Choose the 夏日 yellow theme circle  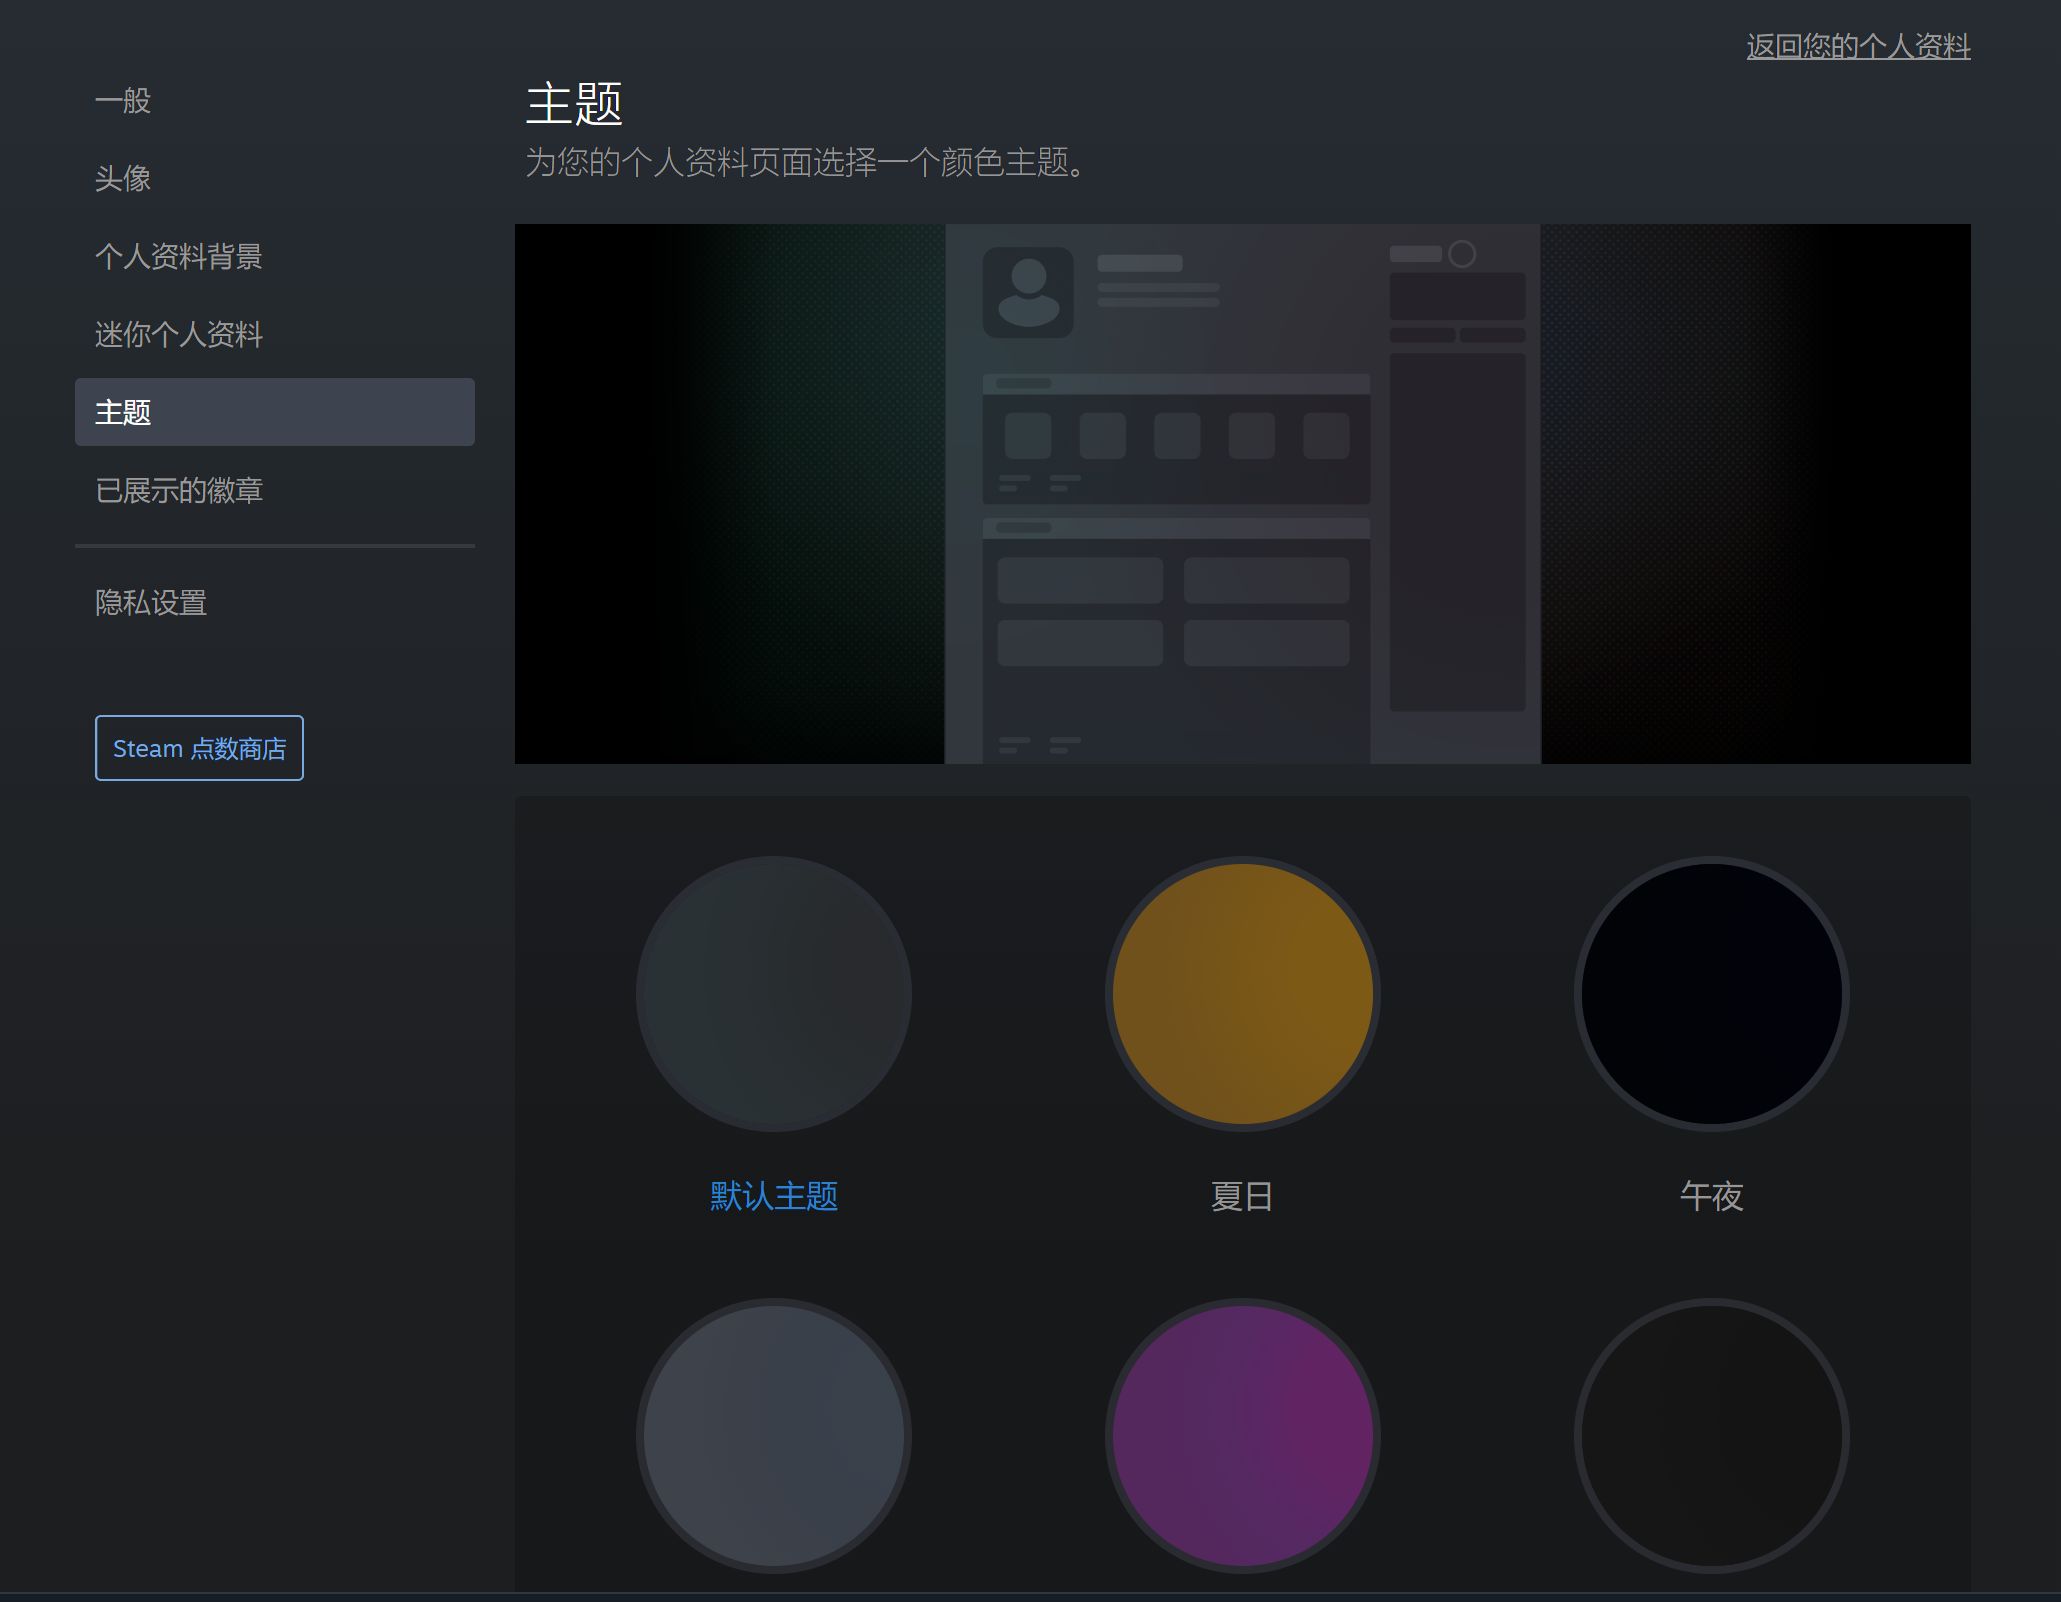tap(1243, 991)
